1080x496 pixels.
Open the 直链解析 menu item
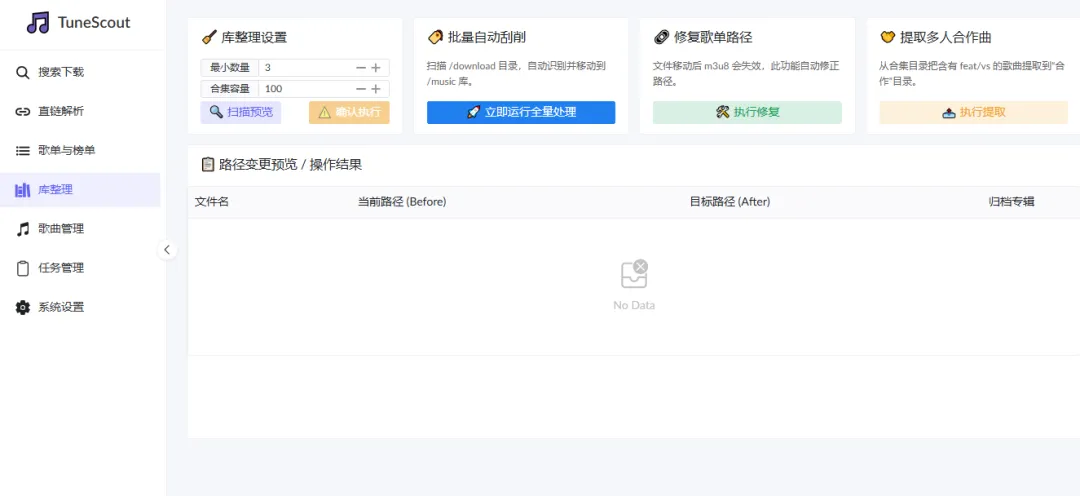tap(80, 112)
